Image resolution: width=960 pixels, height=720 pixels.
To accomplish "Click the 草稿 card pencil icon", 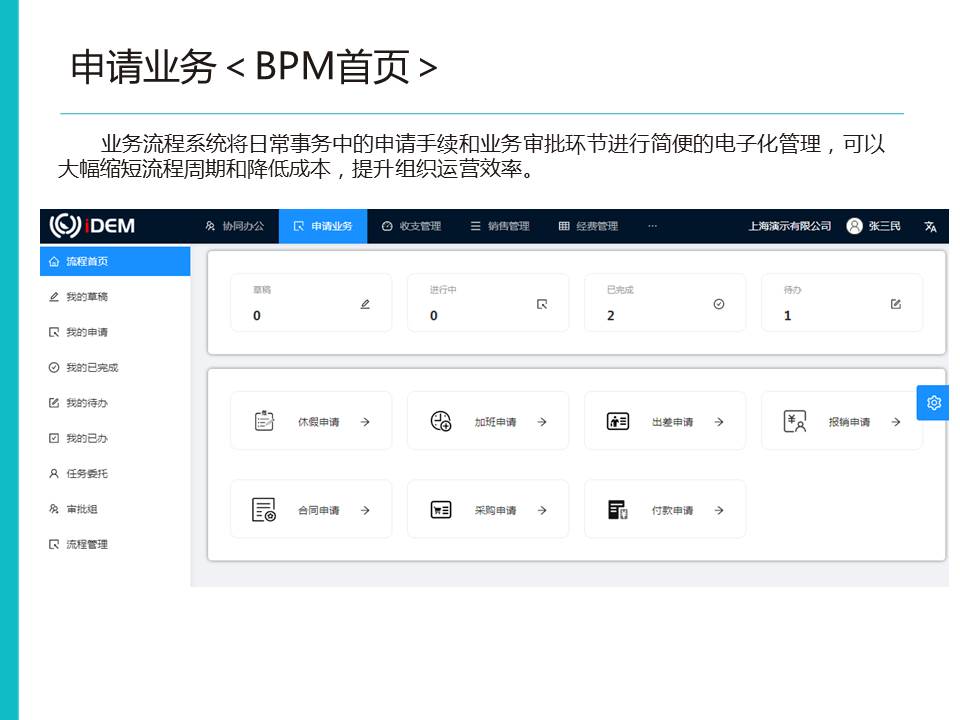I will 365,304.
